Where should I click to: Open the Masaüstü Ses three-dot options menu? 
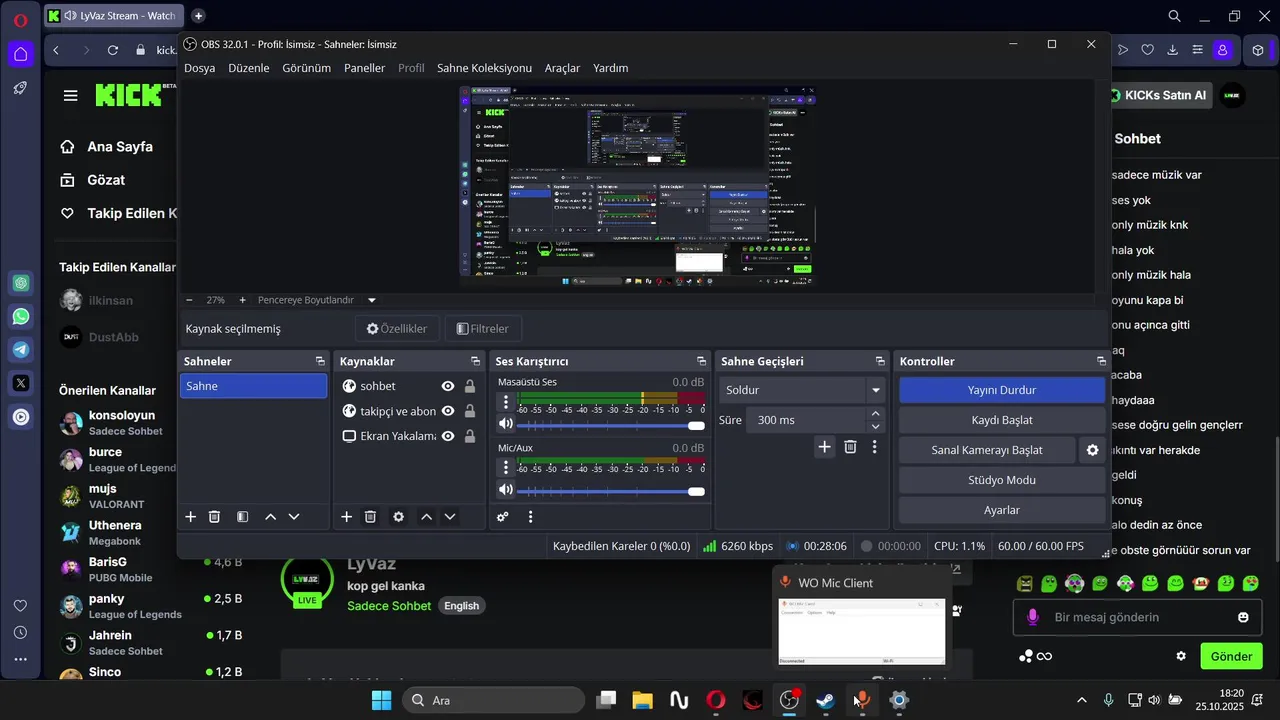(506, 403)
